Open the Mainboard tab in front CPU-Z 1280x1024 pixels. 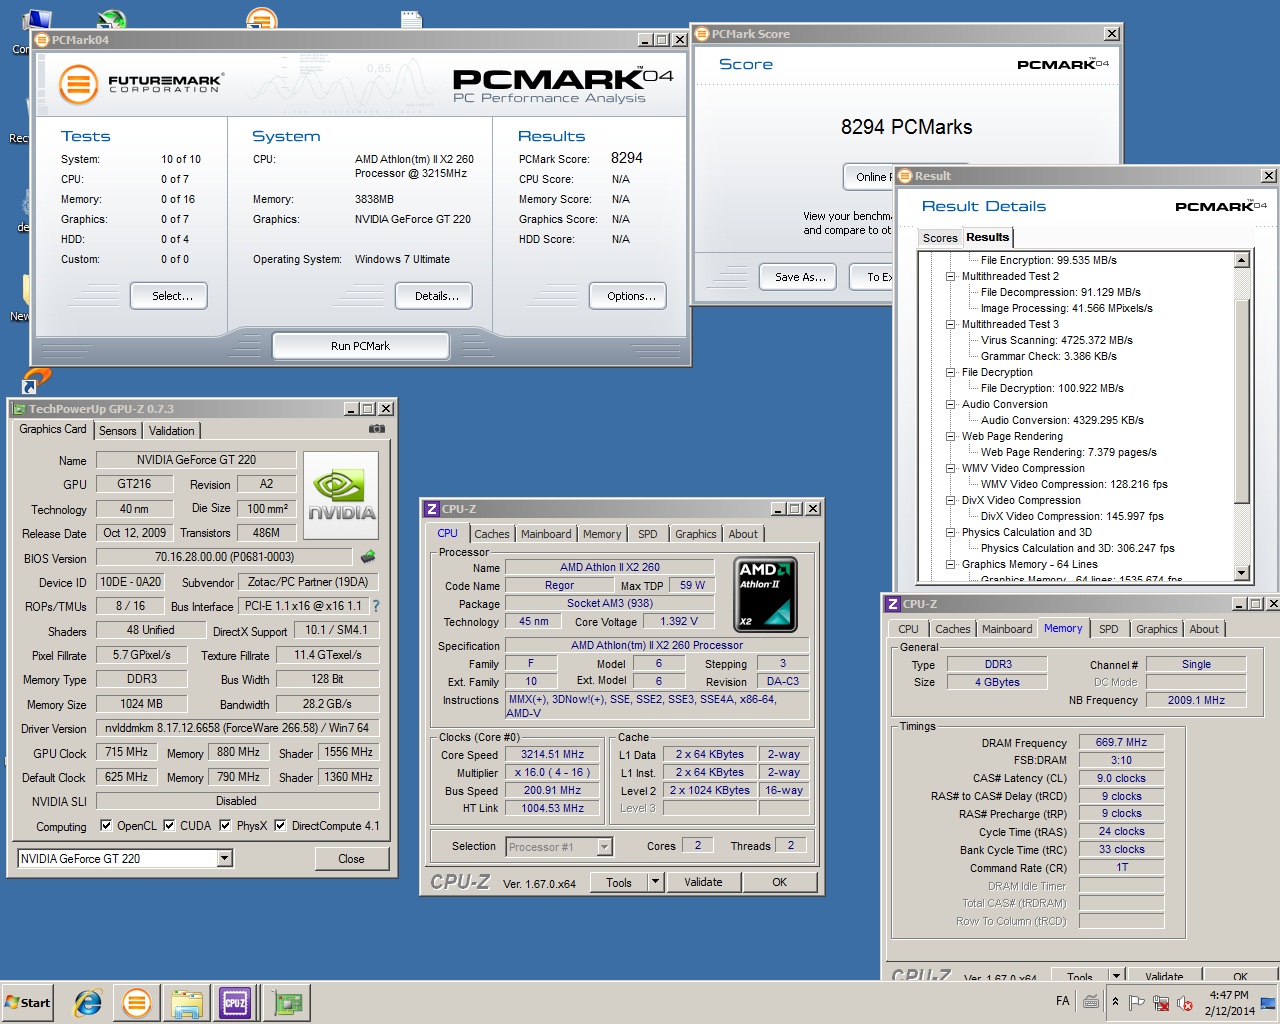[546, 534]
